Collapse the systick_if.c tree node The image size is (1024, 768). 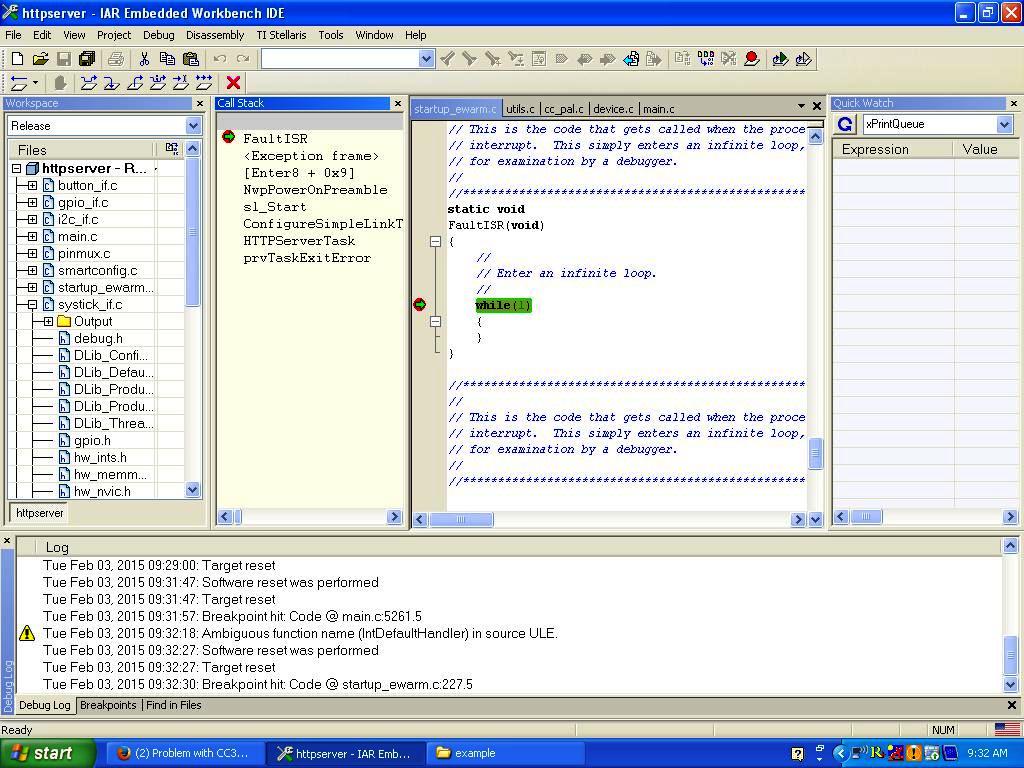point(32,304)
